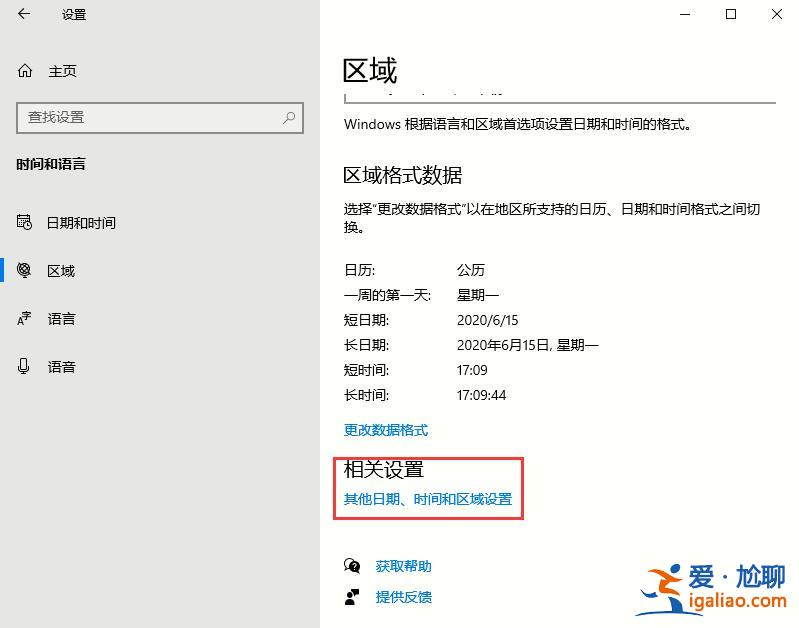Click the 长日期 value 2020年6月15日
The height and width of the screenshot is (628, 799).
pos(527,345)
